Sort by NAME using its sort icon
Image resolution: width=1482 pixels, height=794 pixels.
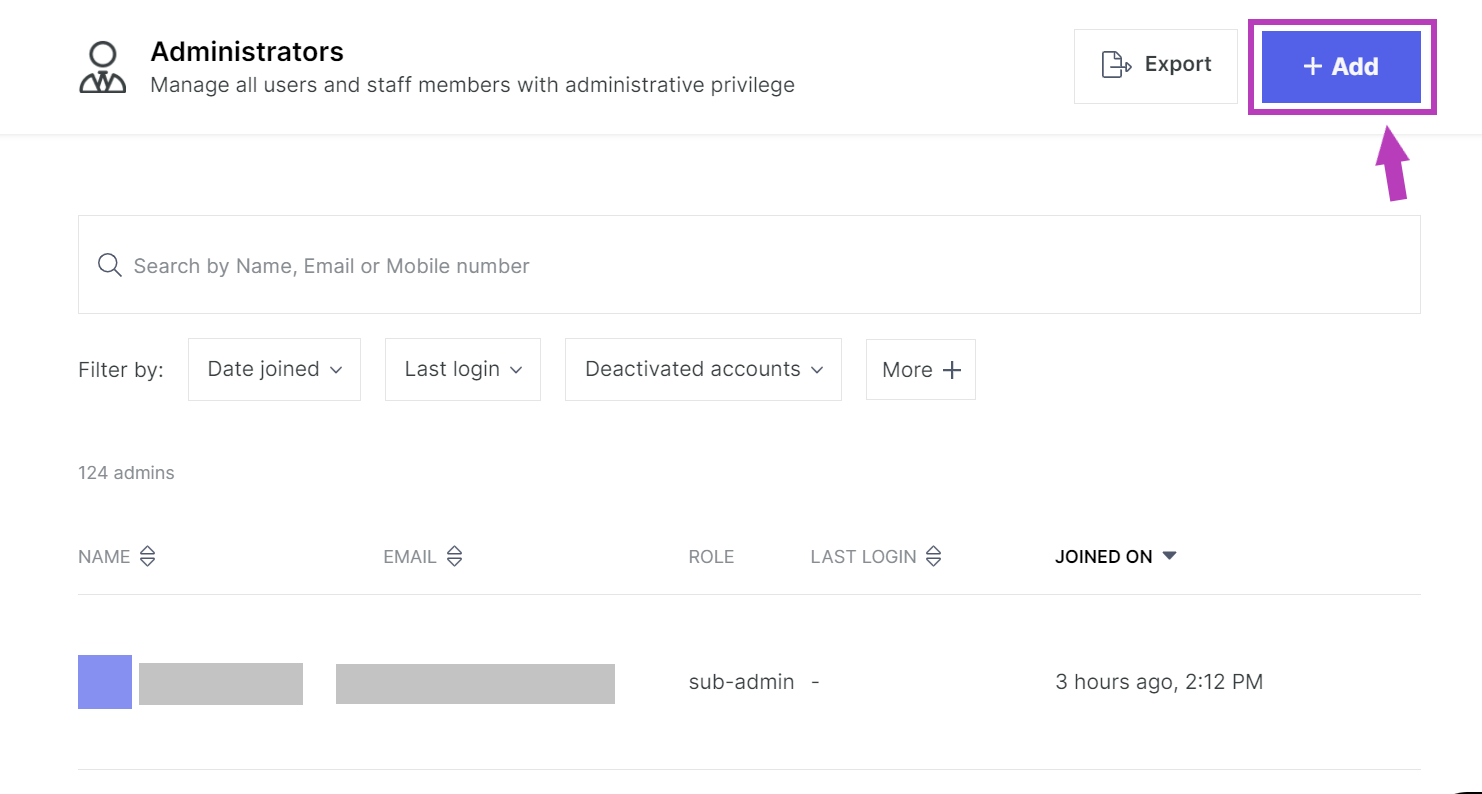click(147, 557)
